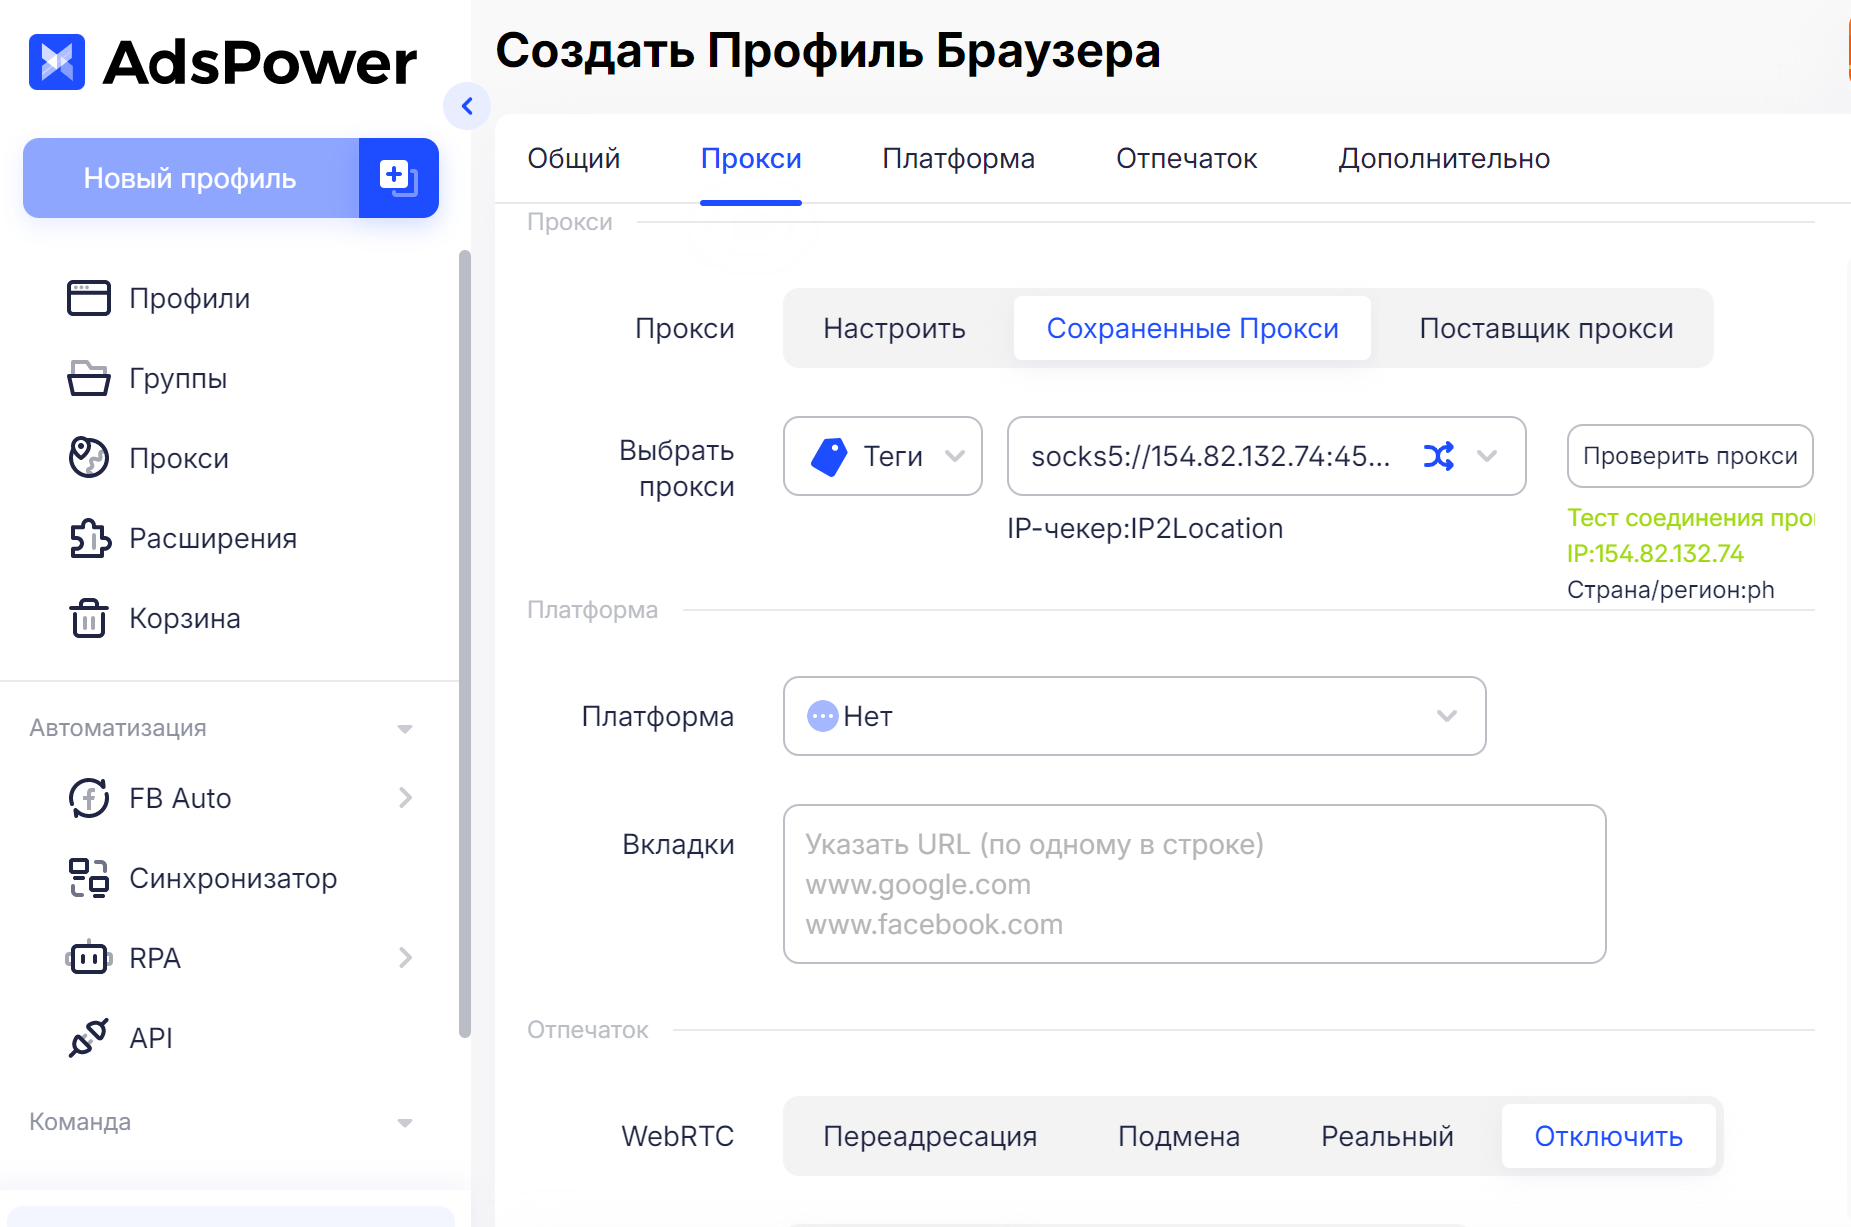Choose Поставщик прокси mode
Screen dimensions: 1851x1227
pos(1546,328)
